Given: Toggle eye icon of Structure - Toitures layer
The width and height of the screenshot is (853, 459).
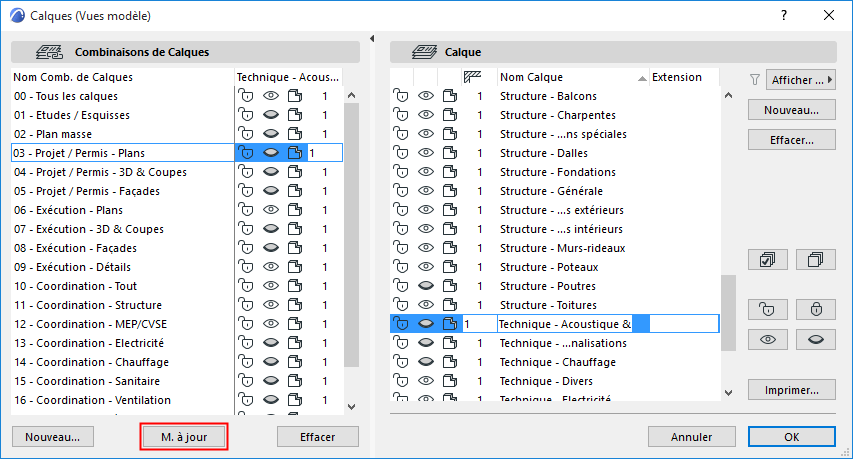Looking at the screenshot, I should (426, 305).
